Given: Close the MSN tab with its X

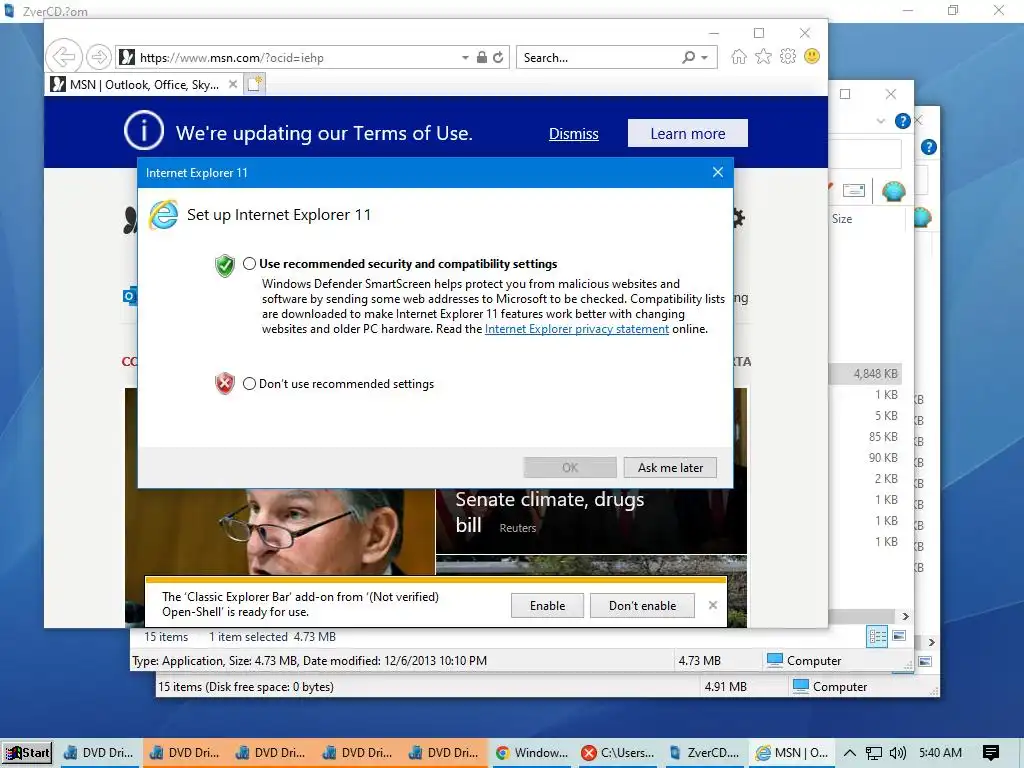Looking at the screenshot, I should click(x=232, y=84).
